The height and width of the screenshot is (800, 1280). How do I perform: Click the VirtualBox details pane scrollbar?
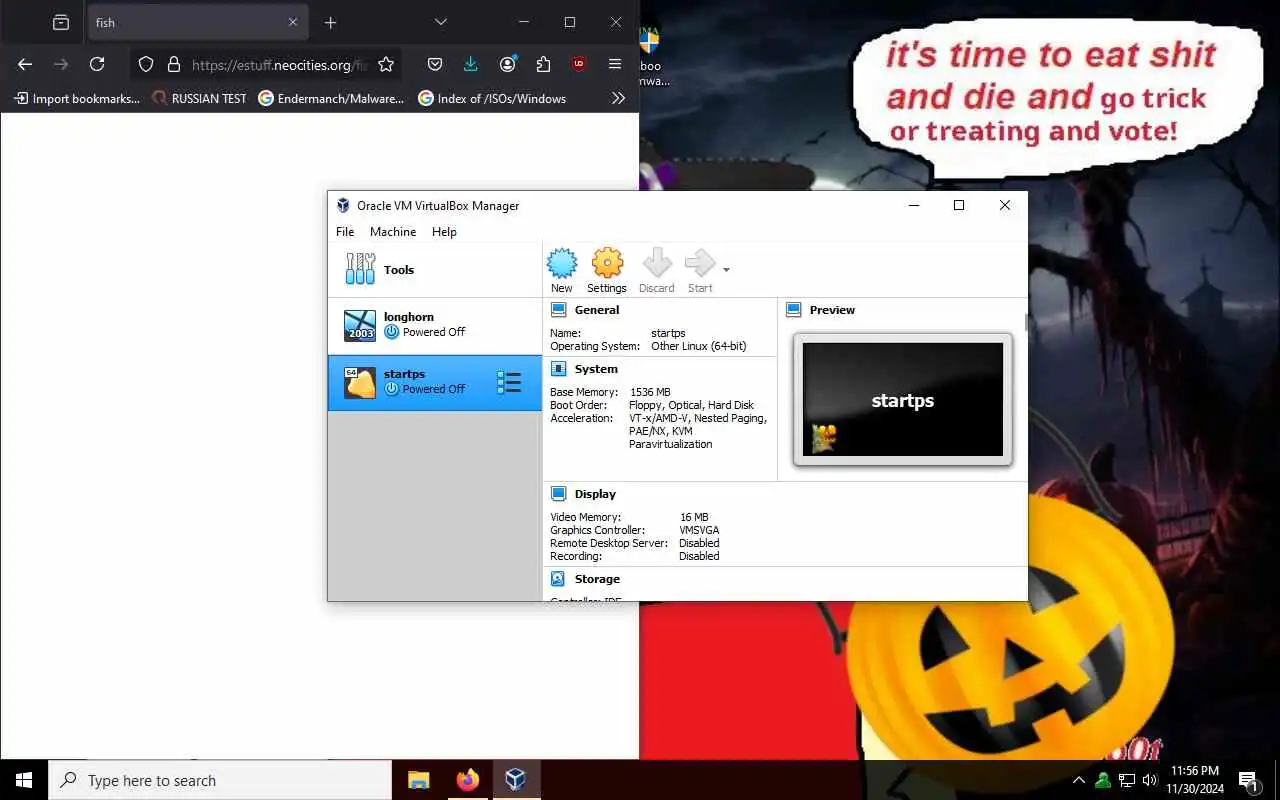[x=1025, y=322]
